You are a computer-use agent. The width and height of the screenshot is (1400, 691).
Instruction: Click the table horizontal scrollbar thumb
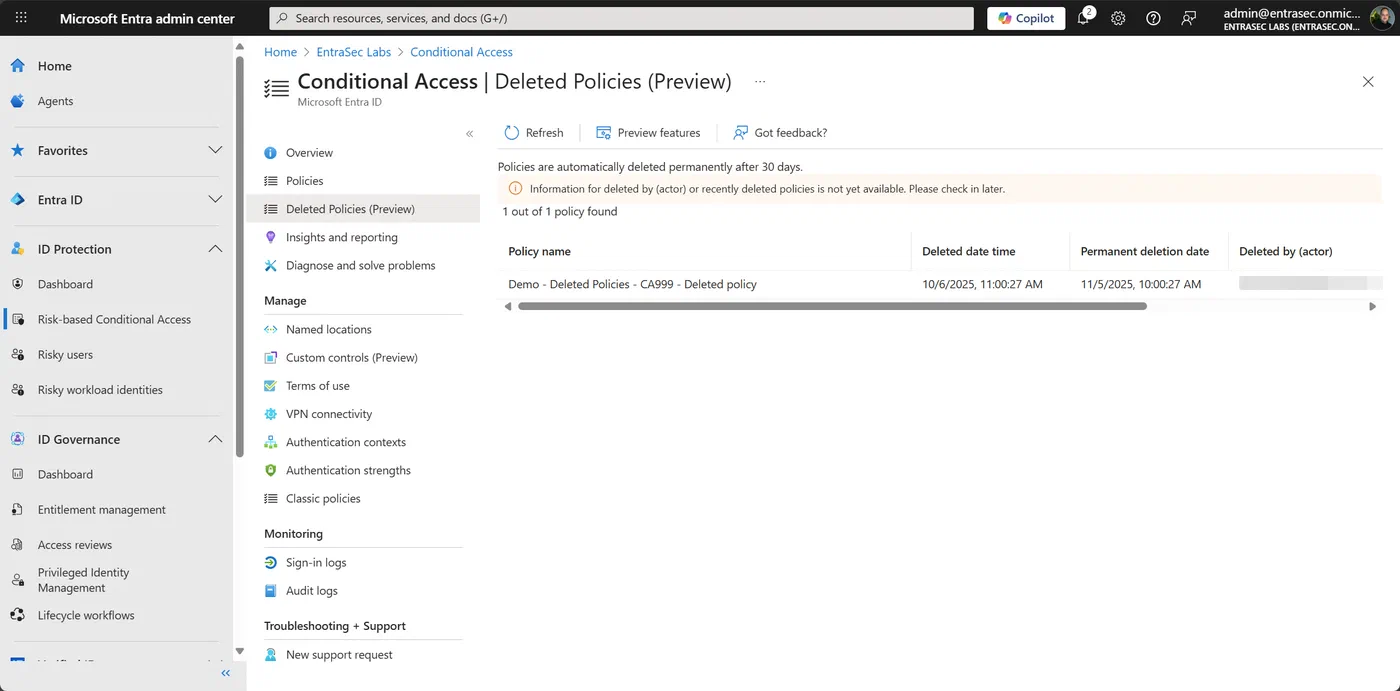pyautogui.click(x=832, y=306)
